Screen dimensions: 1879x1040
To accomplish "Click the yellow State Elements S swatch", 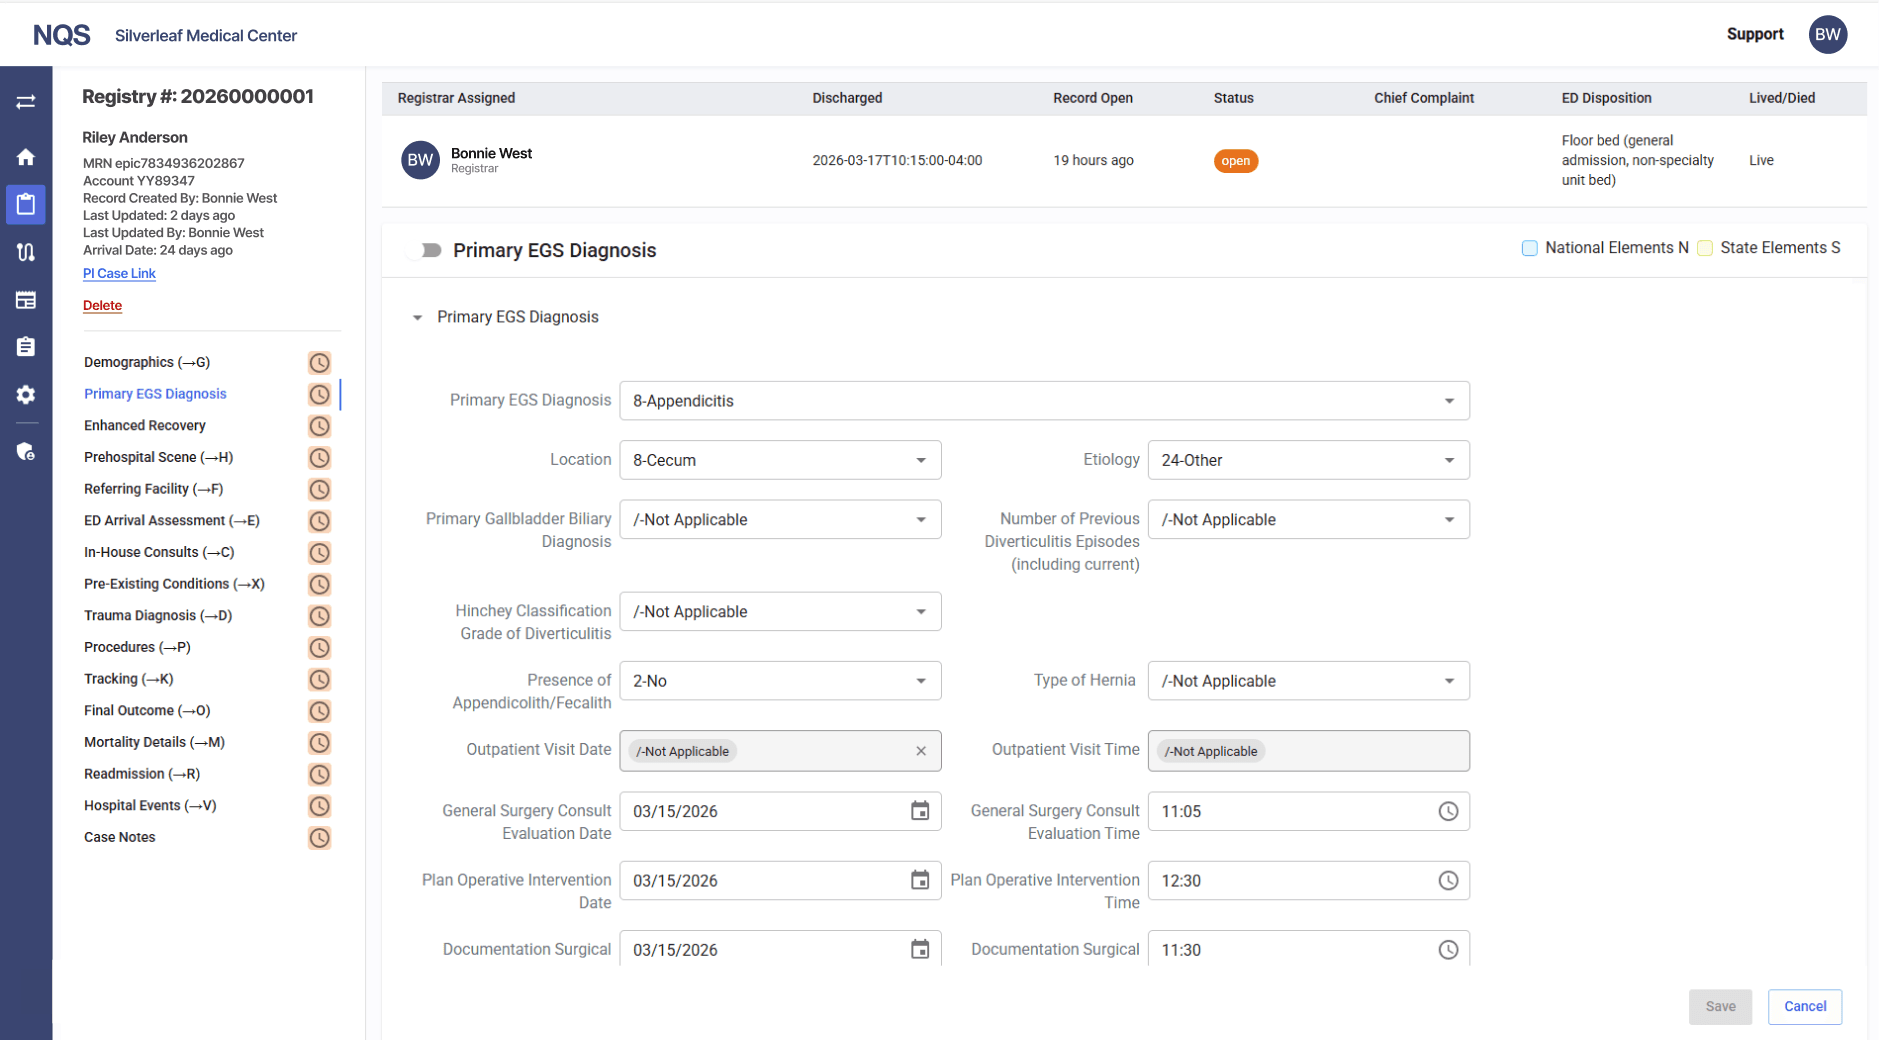I will click(x=1705, y=247).
